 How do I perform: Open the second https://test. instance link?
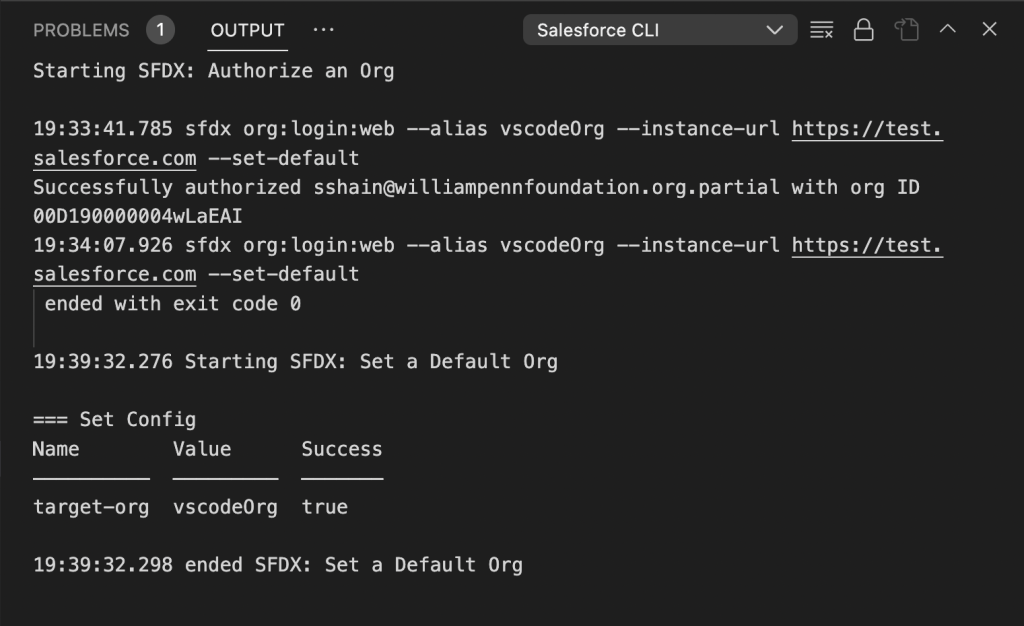coord(867,246)
